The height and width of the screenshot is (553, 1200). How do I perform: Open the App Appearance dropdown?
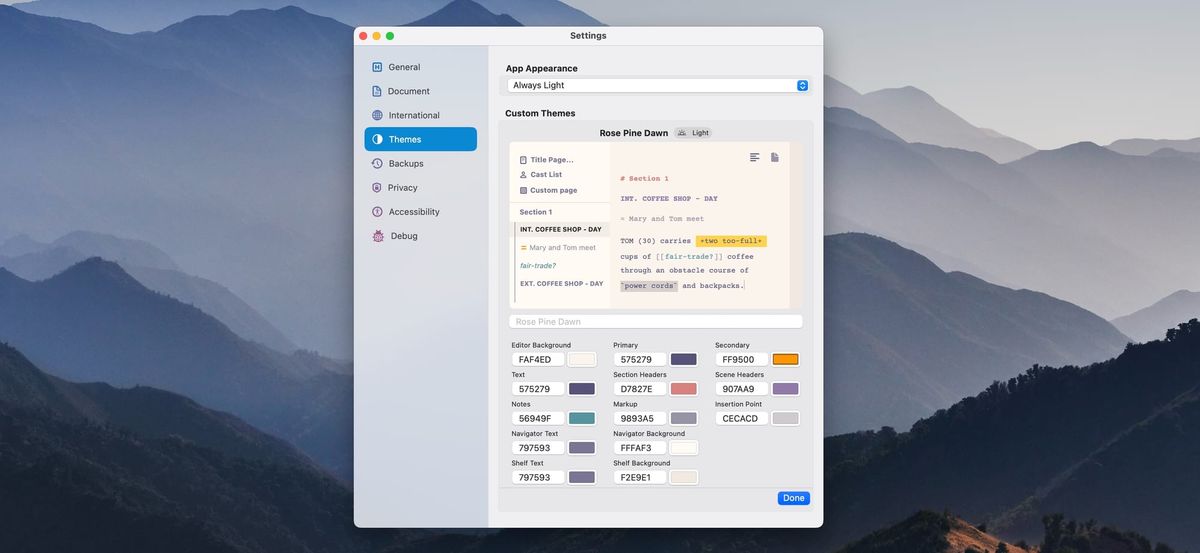657,86
